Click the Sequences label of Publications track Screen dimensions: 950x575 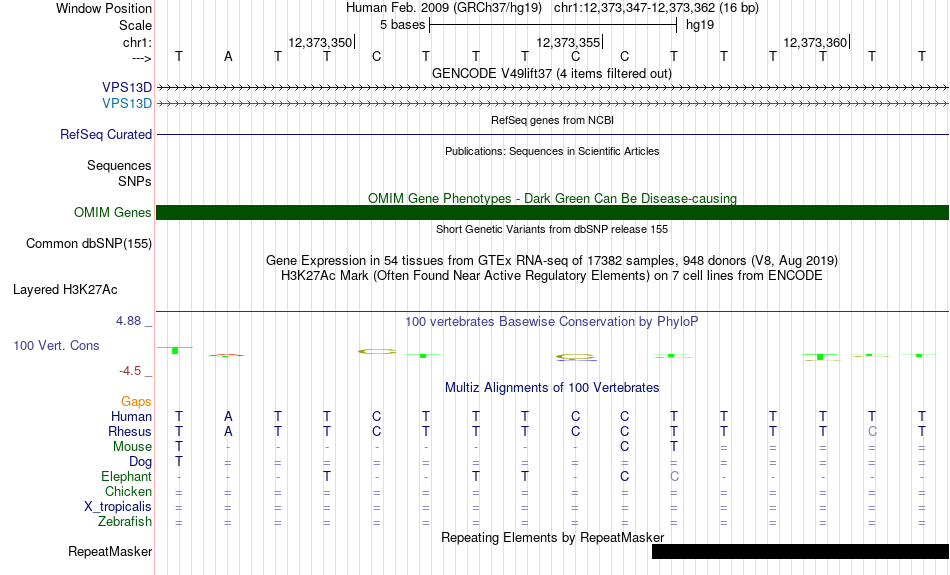(x=119, y=165)
